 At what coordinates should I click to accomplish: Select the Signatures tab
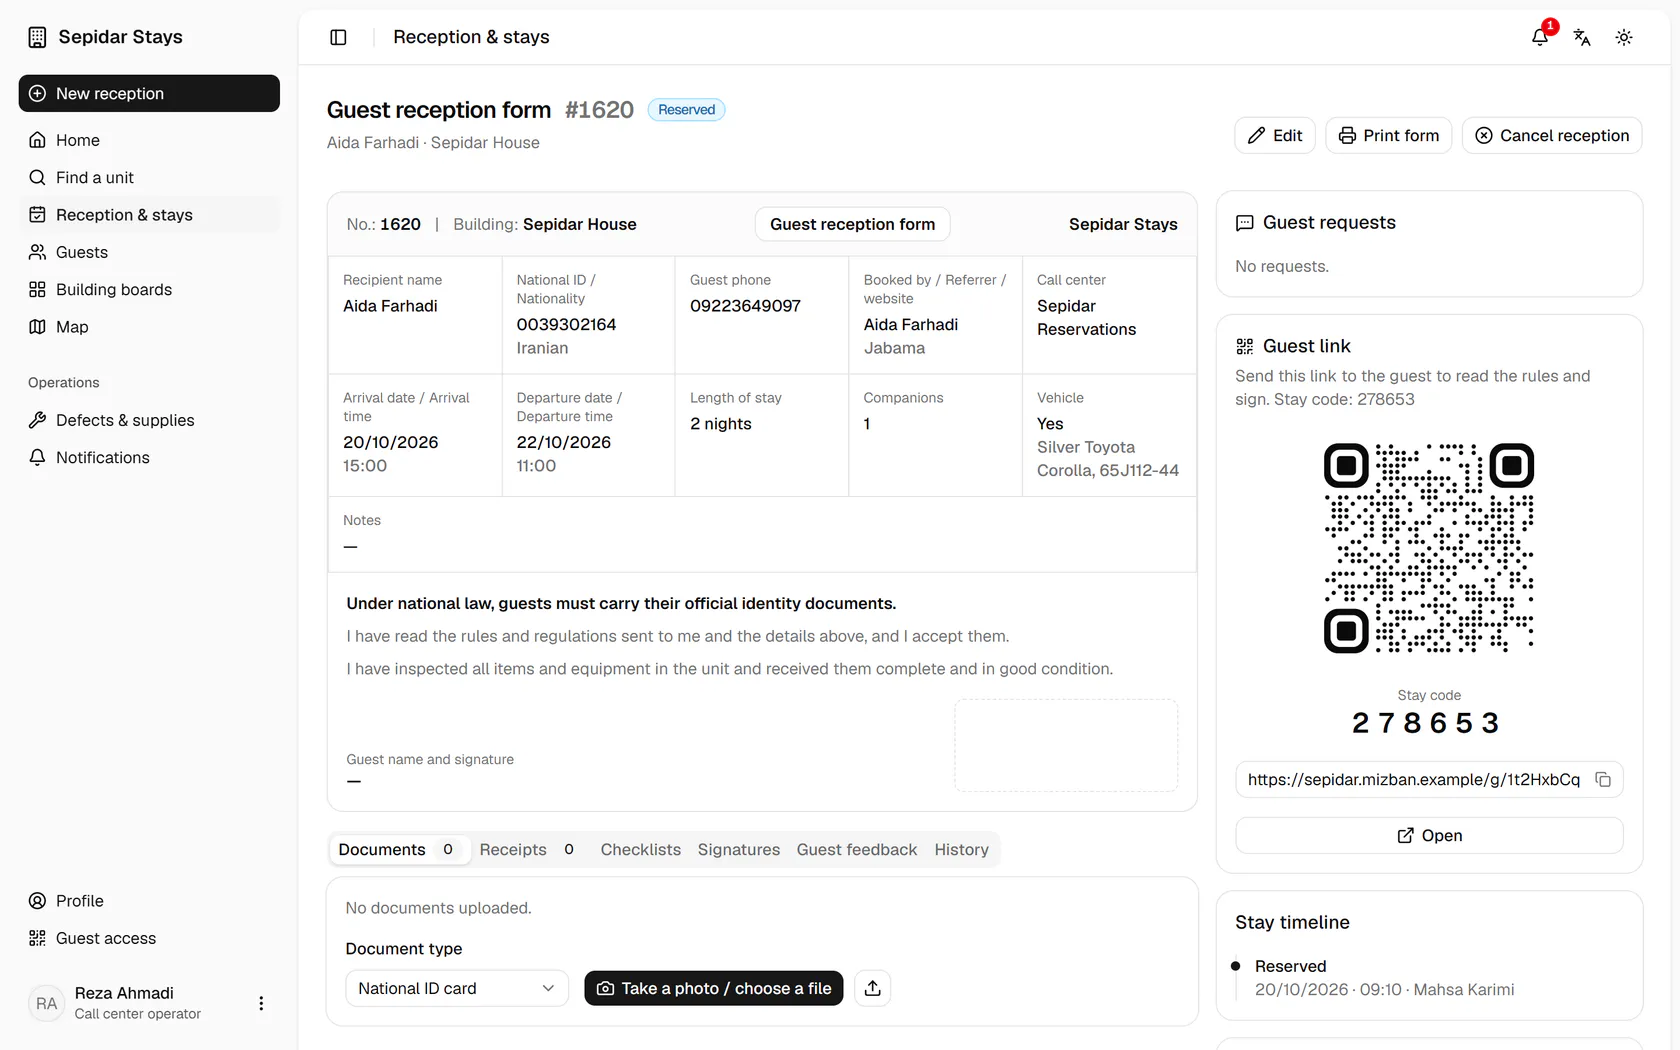[x=739, y=849]
